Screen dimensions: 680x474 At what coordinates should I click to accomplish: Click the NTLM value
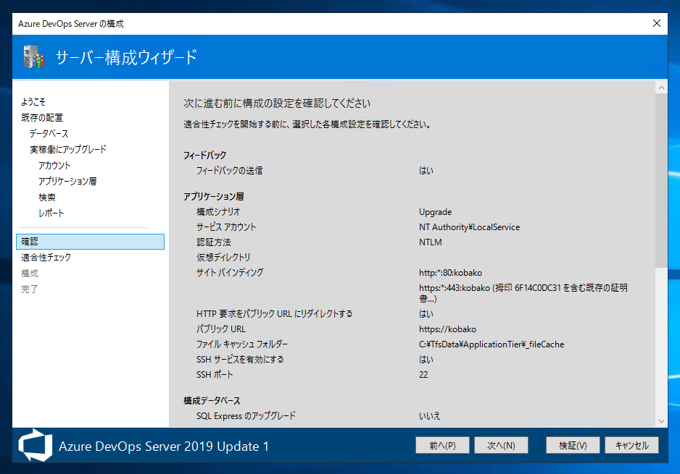pyautogui.click(x=430, y=242)
